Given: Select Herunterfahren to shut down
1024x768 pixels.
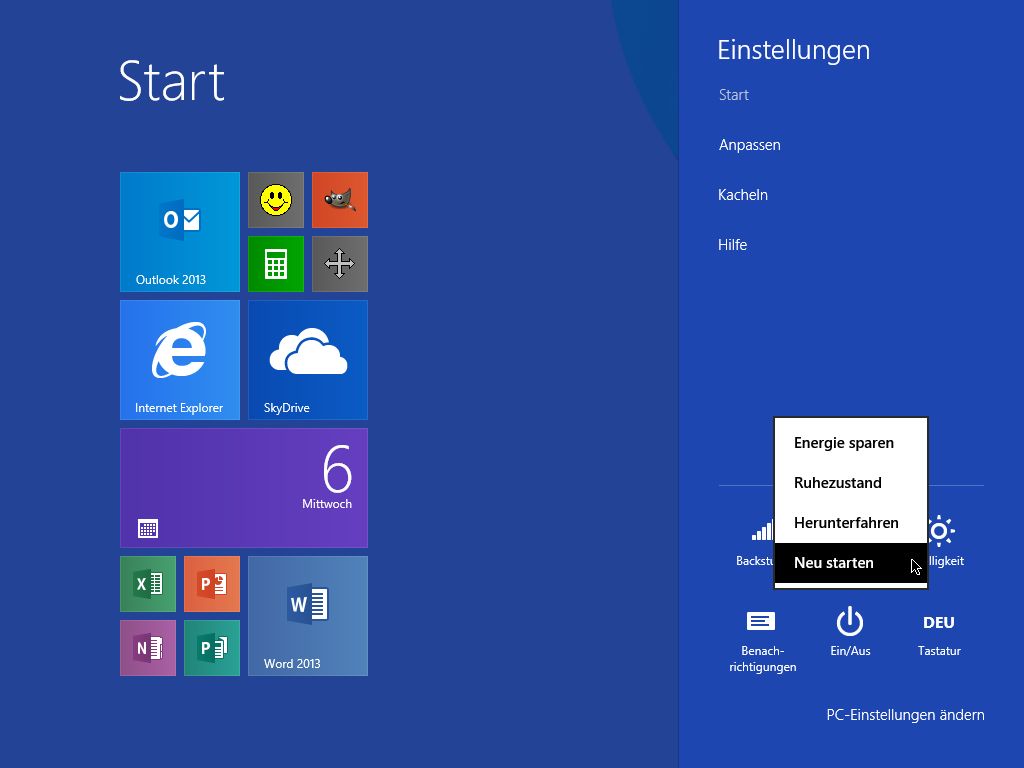Looking at the screenshot, I should 850,522.
